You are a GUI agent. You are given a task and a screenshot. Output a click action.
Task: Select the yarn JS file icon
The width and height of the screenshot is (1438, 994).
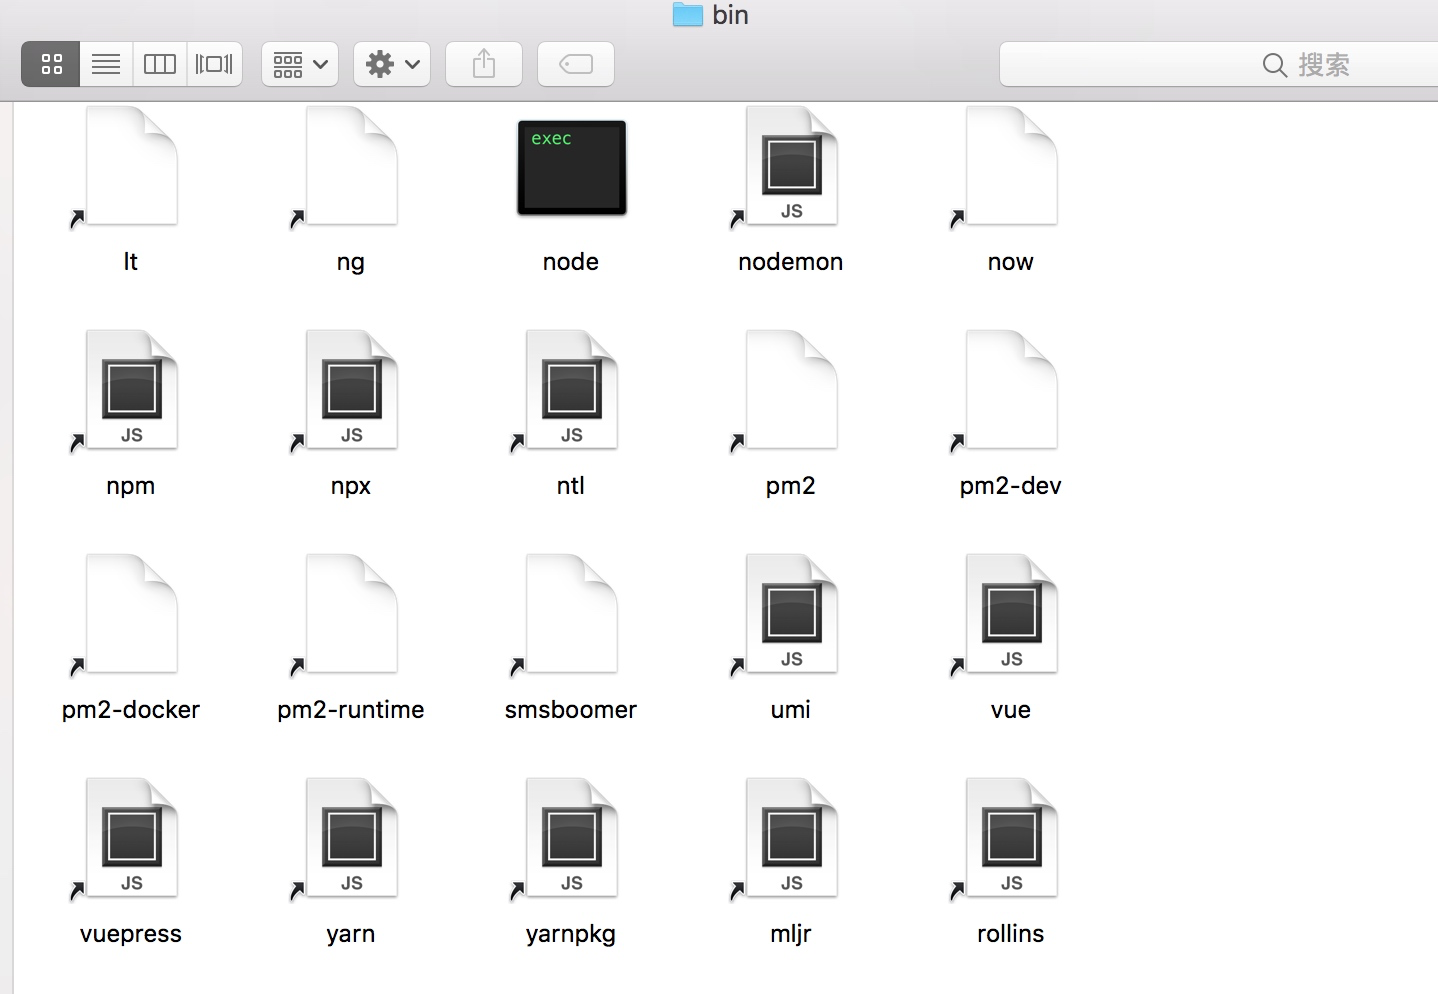(351, 839)
